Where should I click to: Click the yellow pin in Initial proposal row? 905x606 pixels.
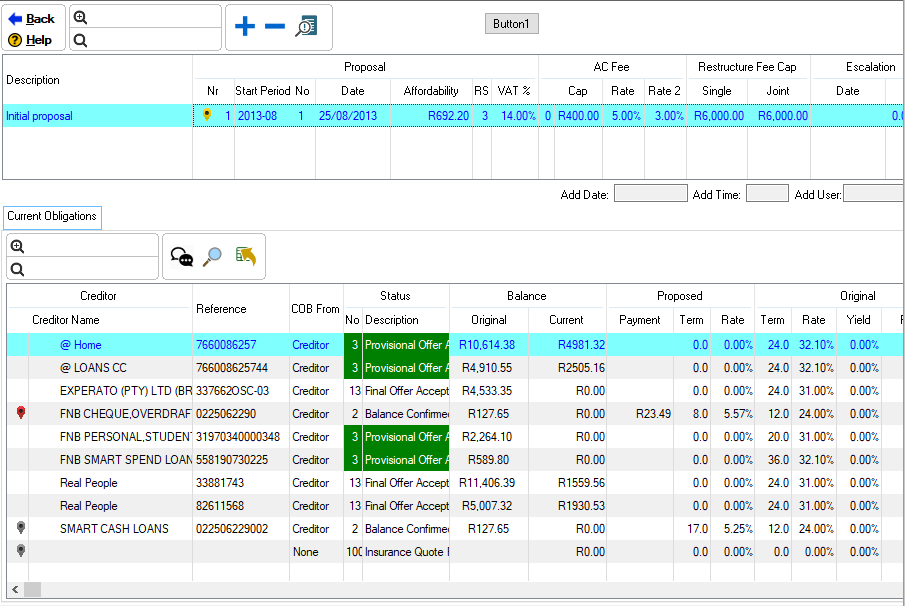(207, 116)
